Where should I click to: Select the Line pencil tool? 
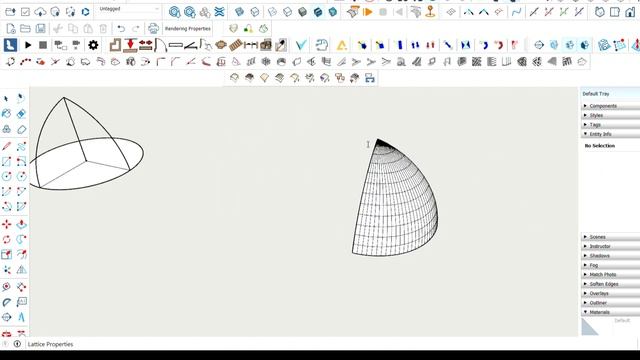tap(7, 146)
